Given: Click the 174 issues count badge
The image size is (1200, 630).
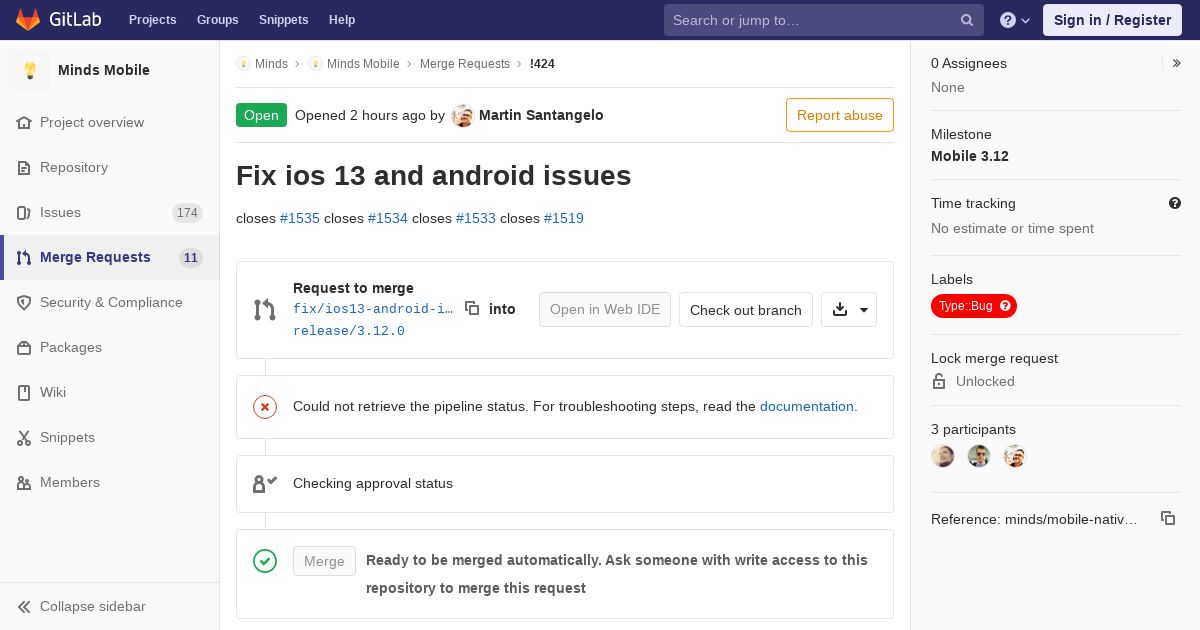Looking at the screenshot, I should (187, 213).
